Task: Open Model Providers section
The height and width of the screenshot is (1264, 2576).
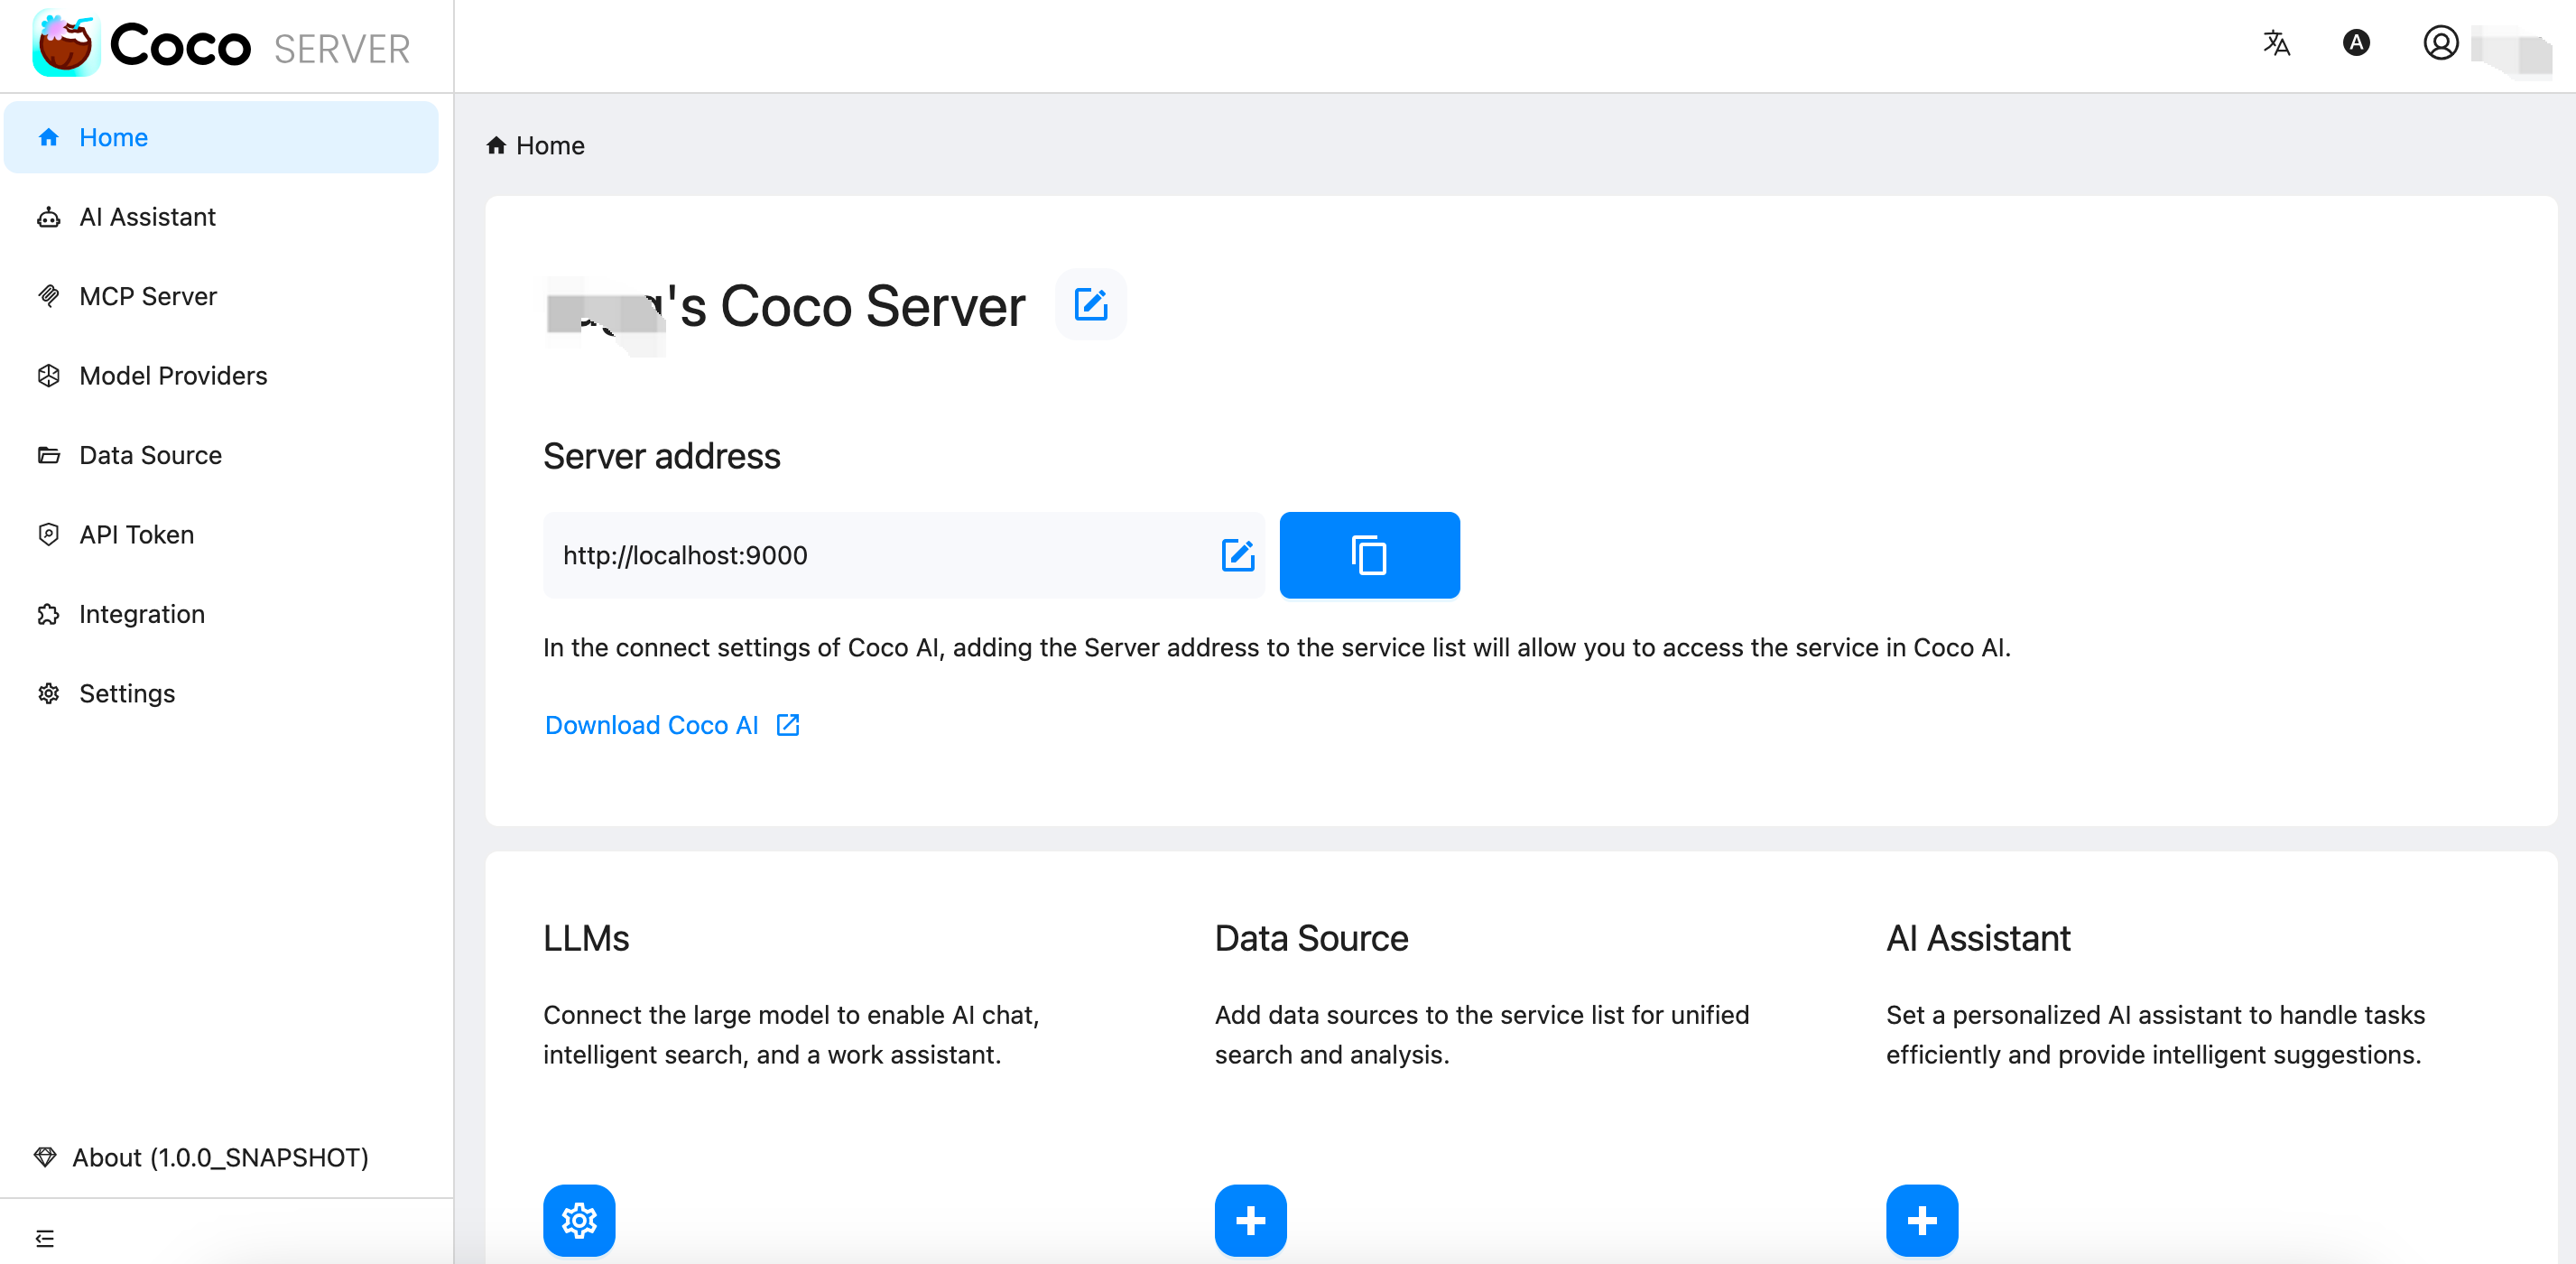Action: tap(173, 376)
